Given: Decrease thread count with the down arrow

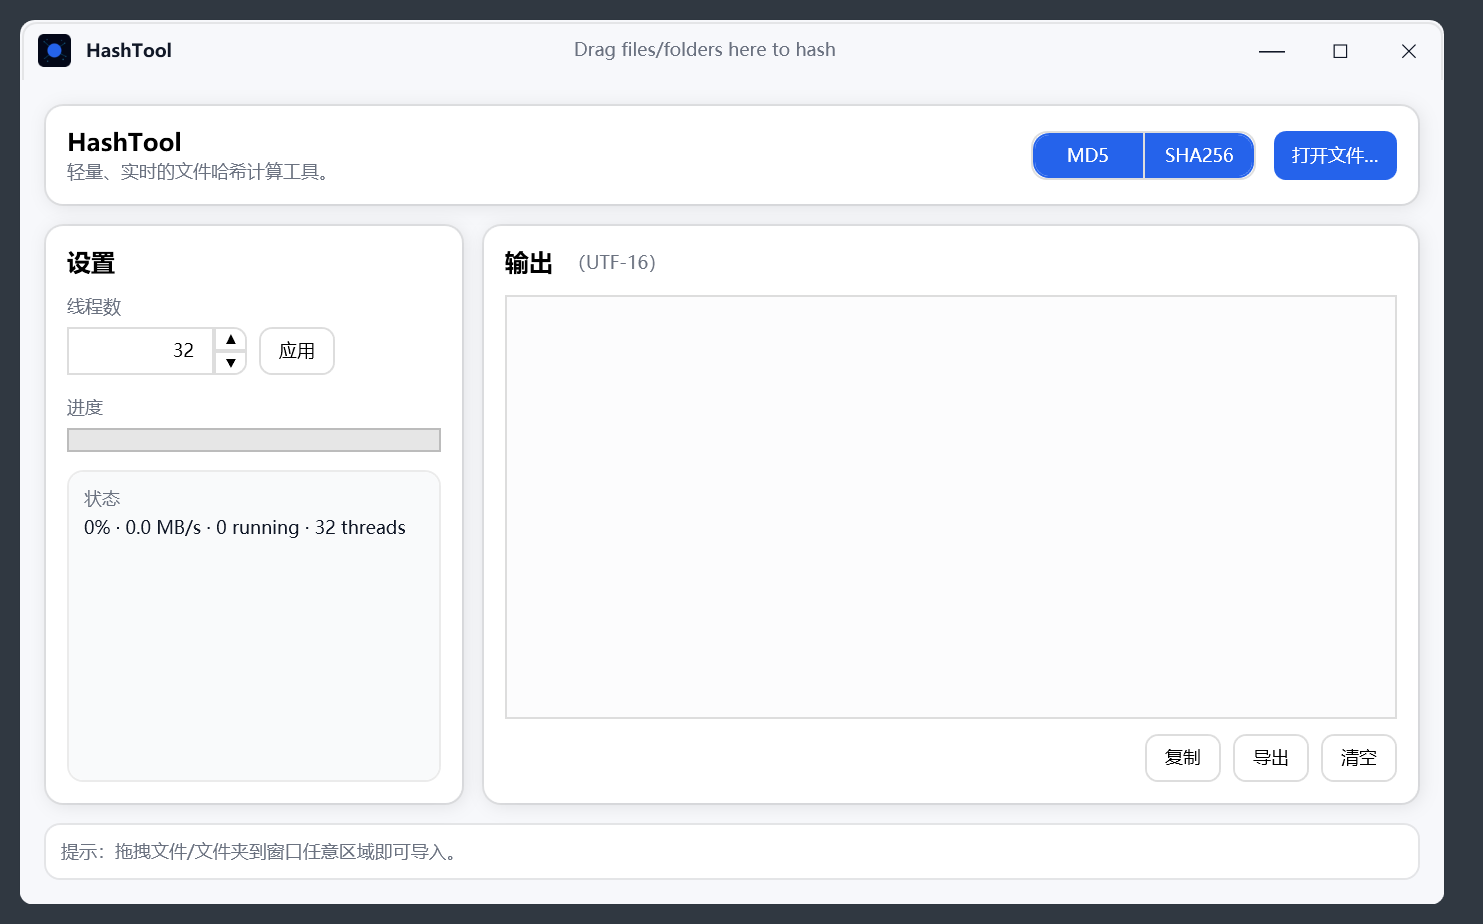Looking at the screenshot, I should 230,363.
